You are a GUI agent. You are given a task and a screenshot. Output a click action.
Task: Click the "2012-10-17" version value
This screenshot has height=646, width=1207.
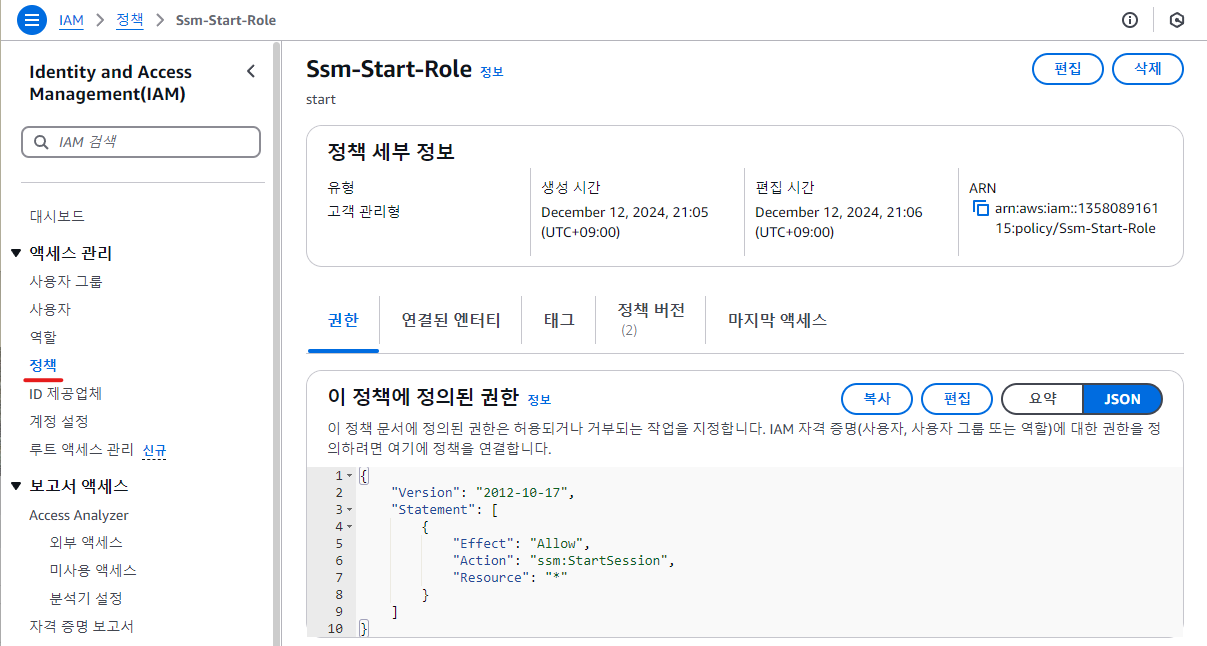pyautogui.click(x=524, y=493)
